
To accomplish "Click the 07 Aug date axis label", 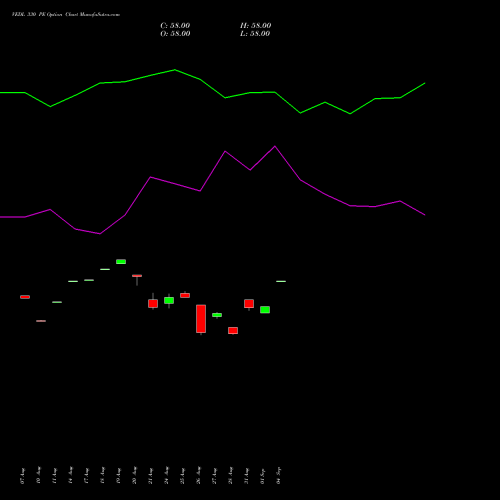I will pyautogui.click(x=23, y=476).
